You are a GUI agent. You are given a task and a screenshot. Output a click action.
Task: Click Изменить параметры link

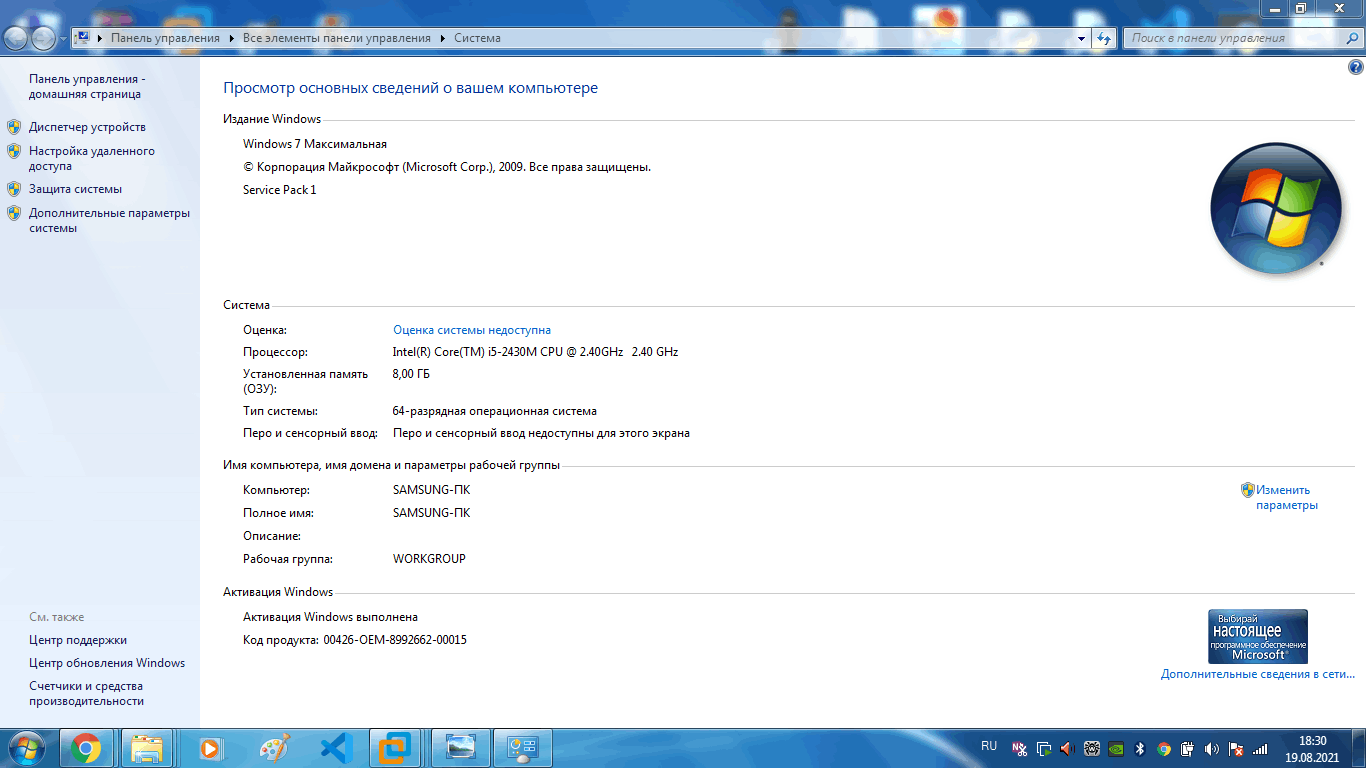(x=1287, y=497)
